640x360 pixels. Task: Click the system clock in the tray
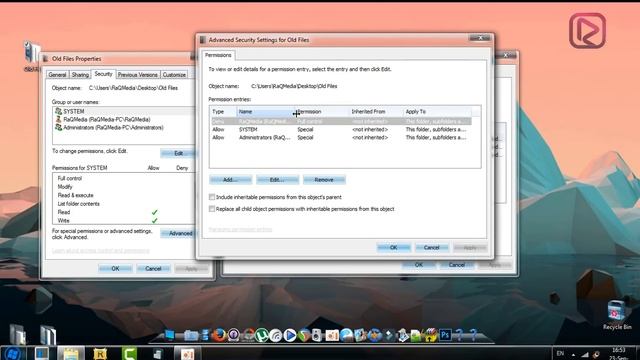619,353
